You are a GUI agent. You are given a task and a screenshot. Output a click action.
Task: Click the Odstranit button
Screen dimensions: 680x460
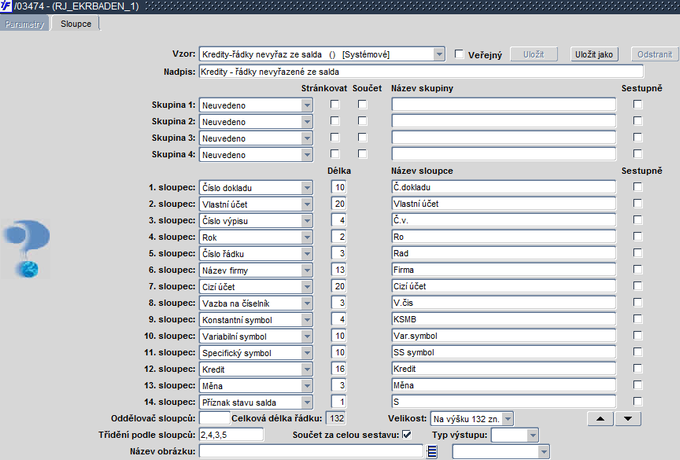click(654, 54)
